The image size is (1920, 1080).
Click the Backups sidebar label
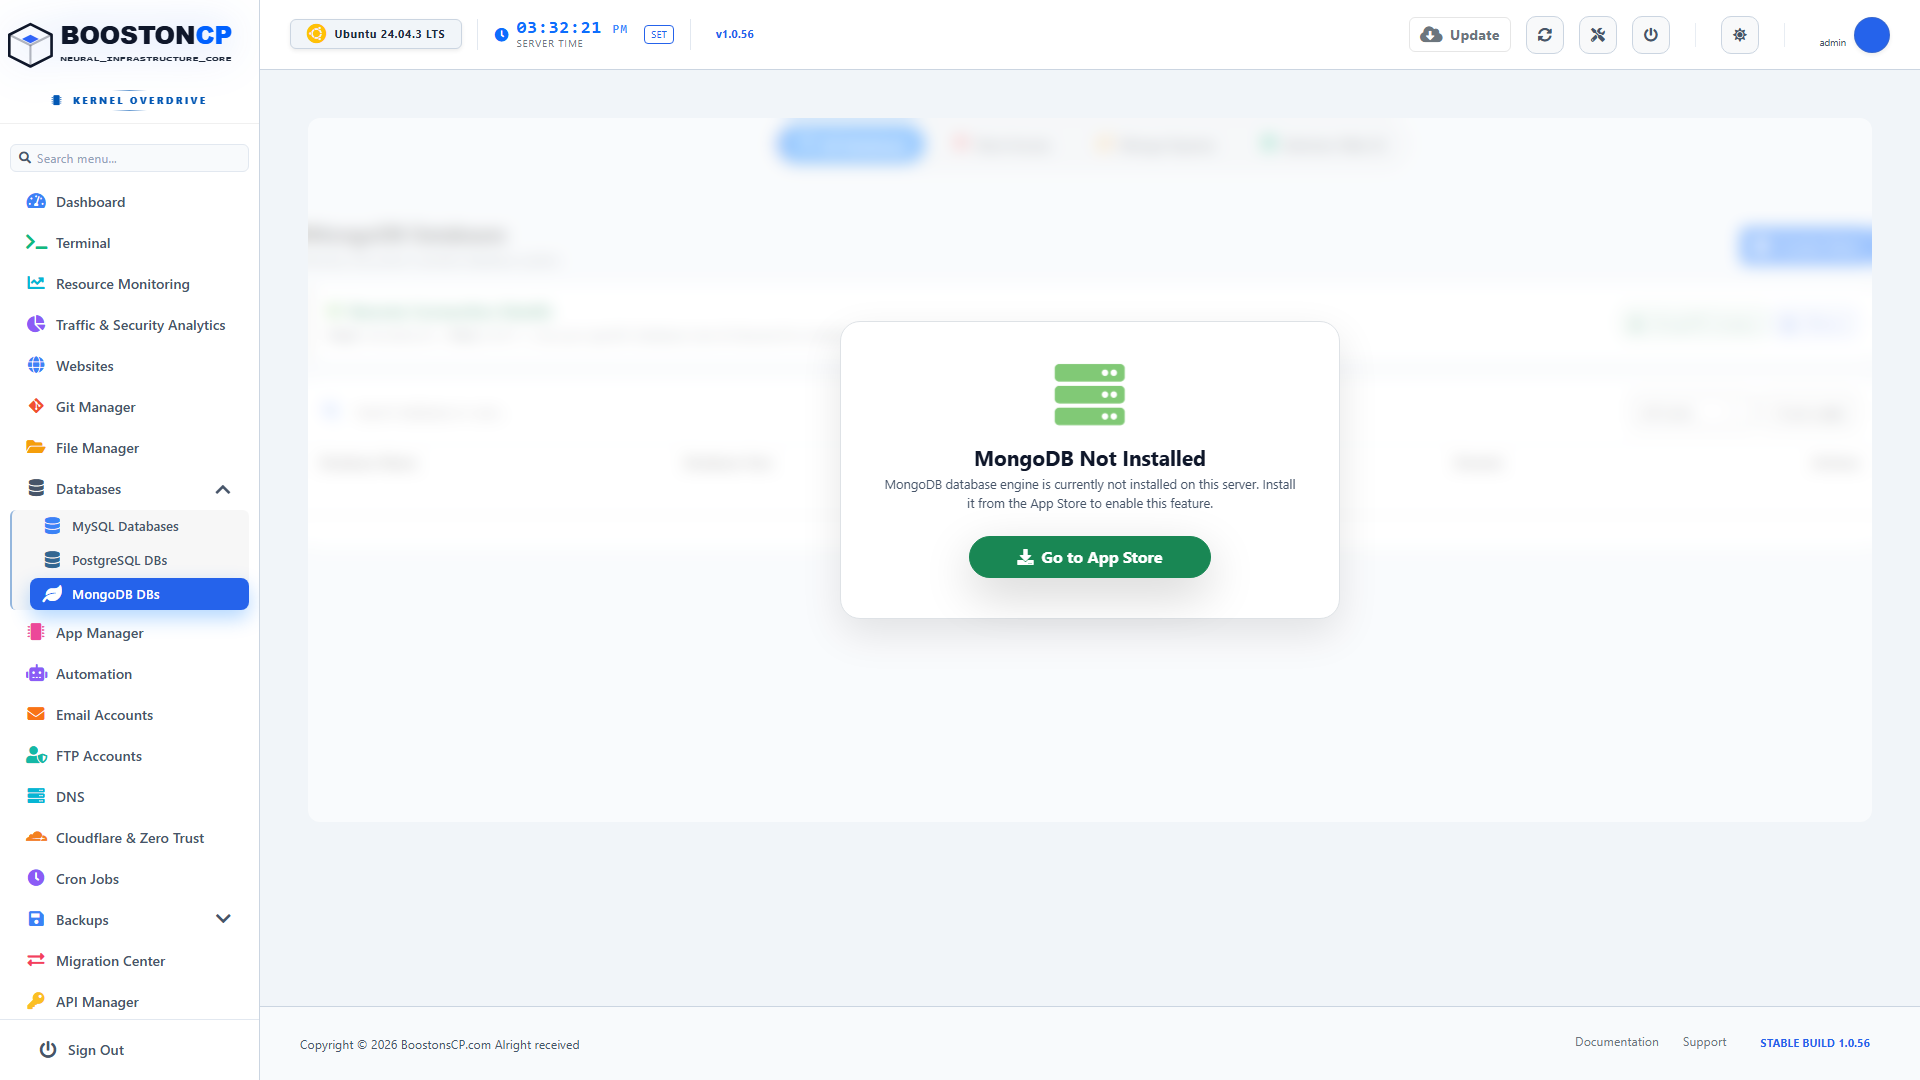pos(82,920)
